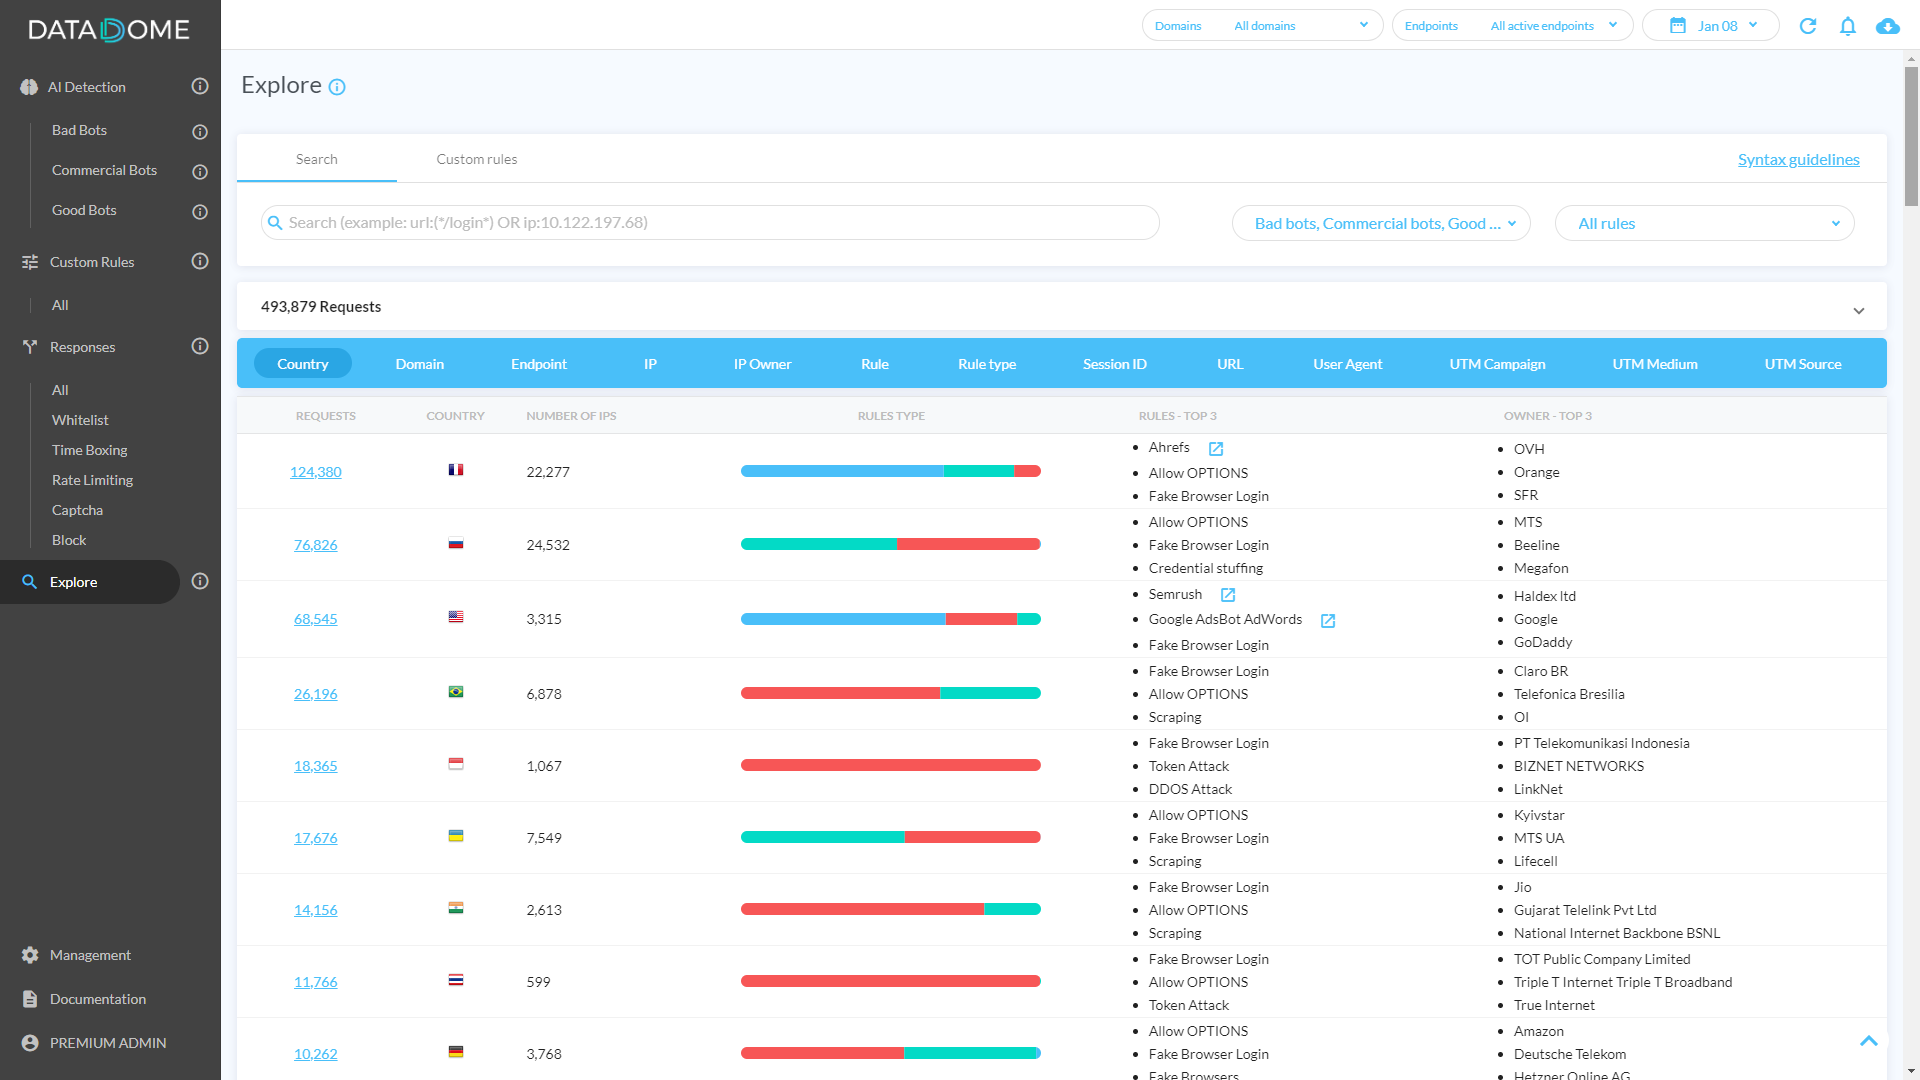Open Semrush external link icon
This screenshot has height=1080, width=1920.
(x=1228, y=595)
